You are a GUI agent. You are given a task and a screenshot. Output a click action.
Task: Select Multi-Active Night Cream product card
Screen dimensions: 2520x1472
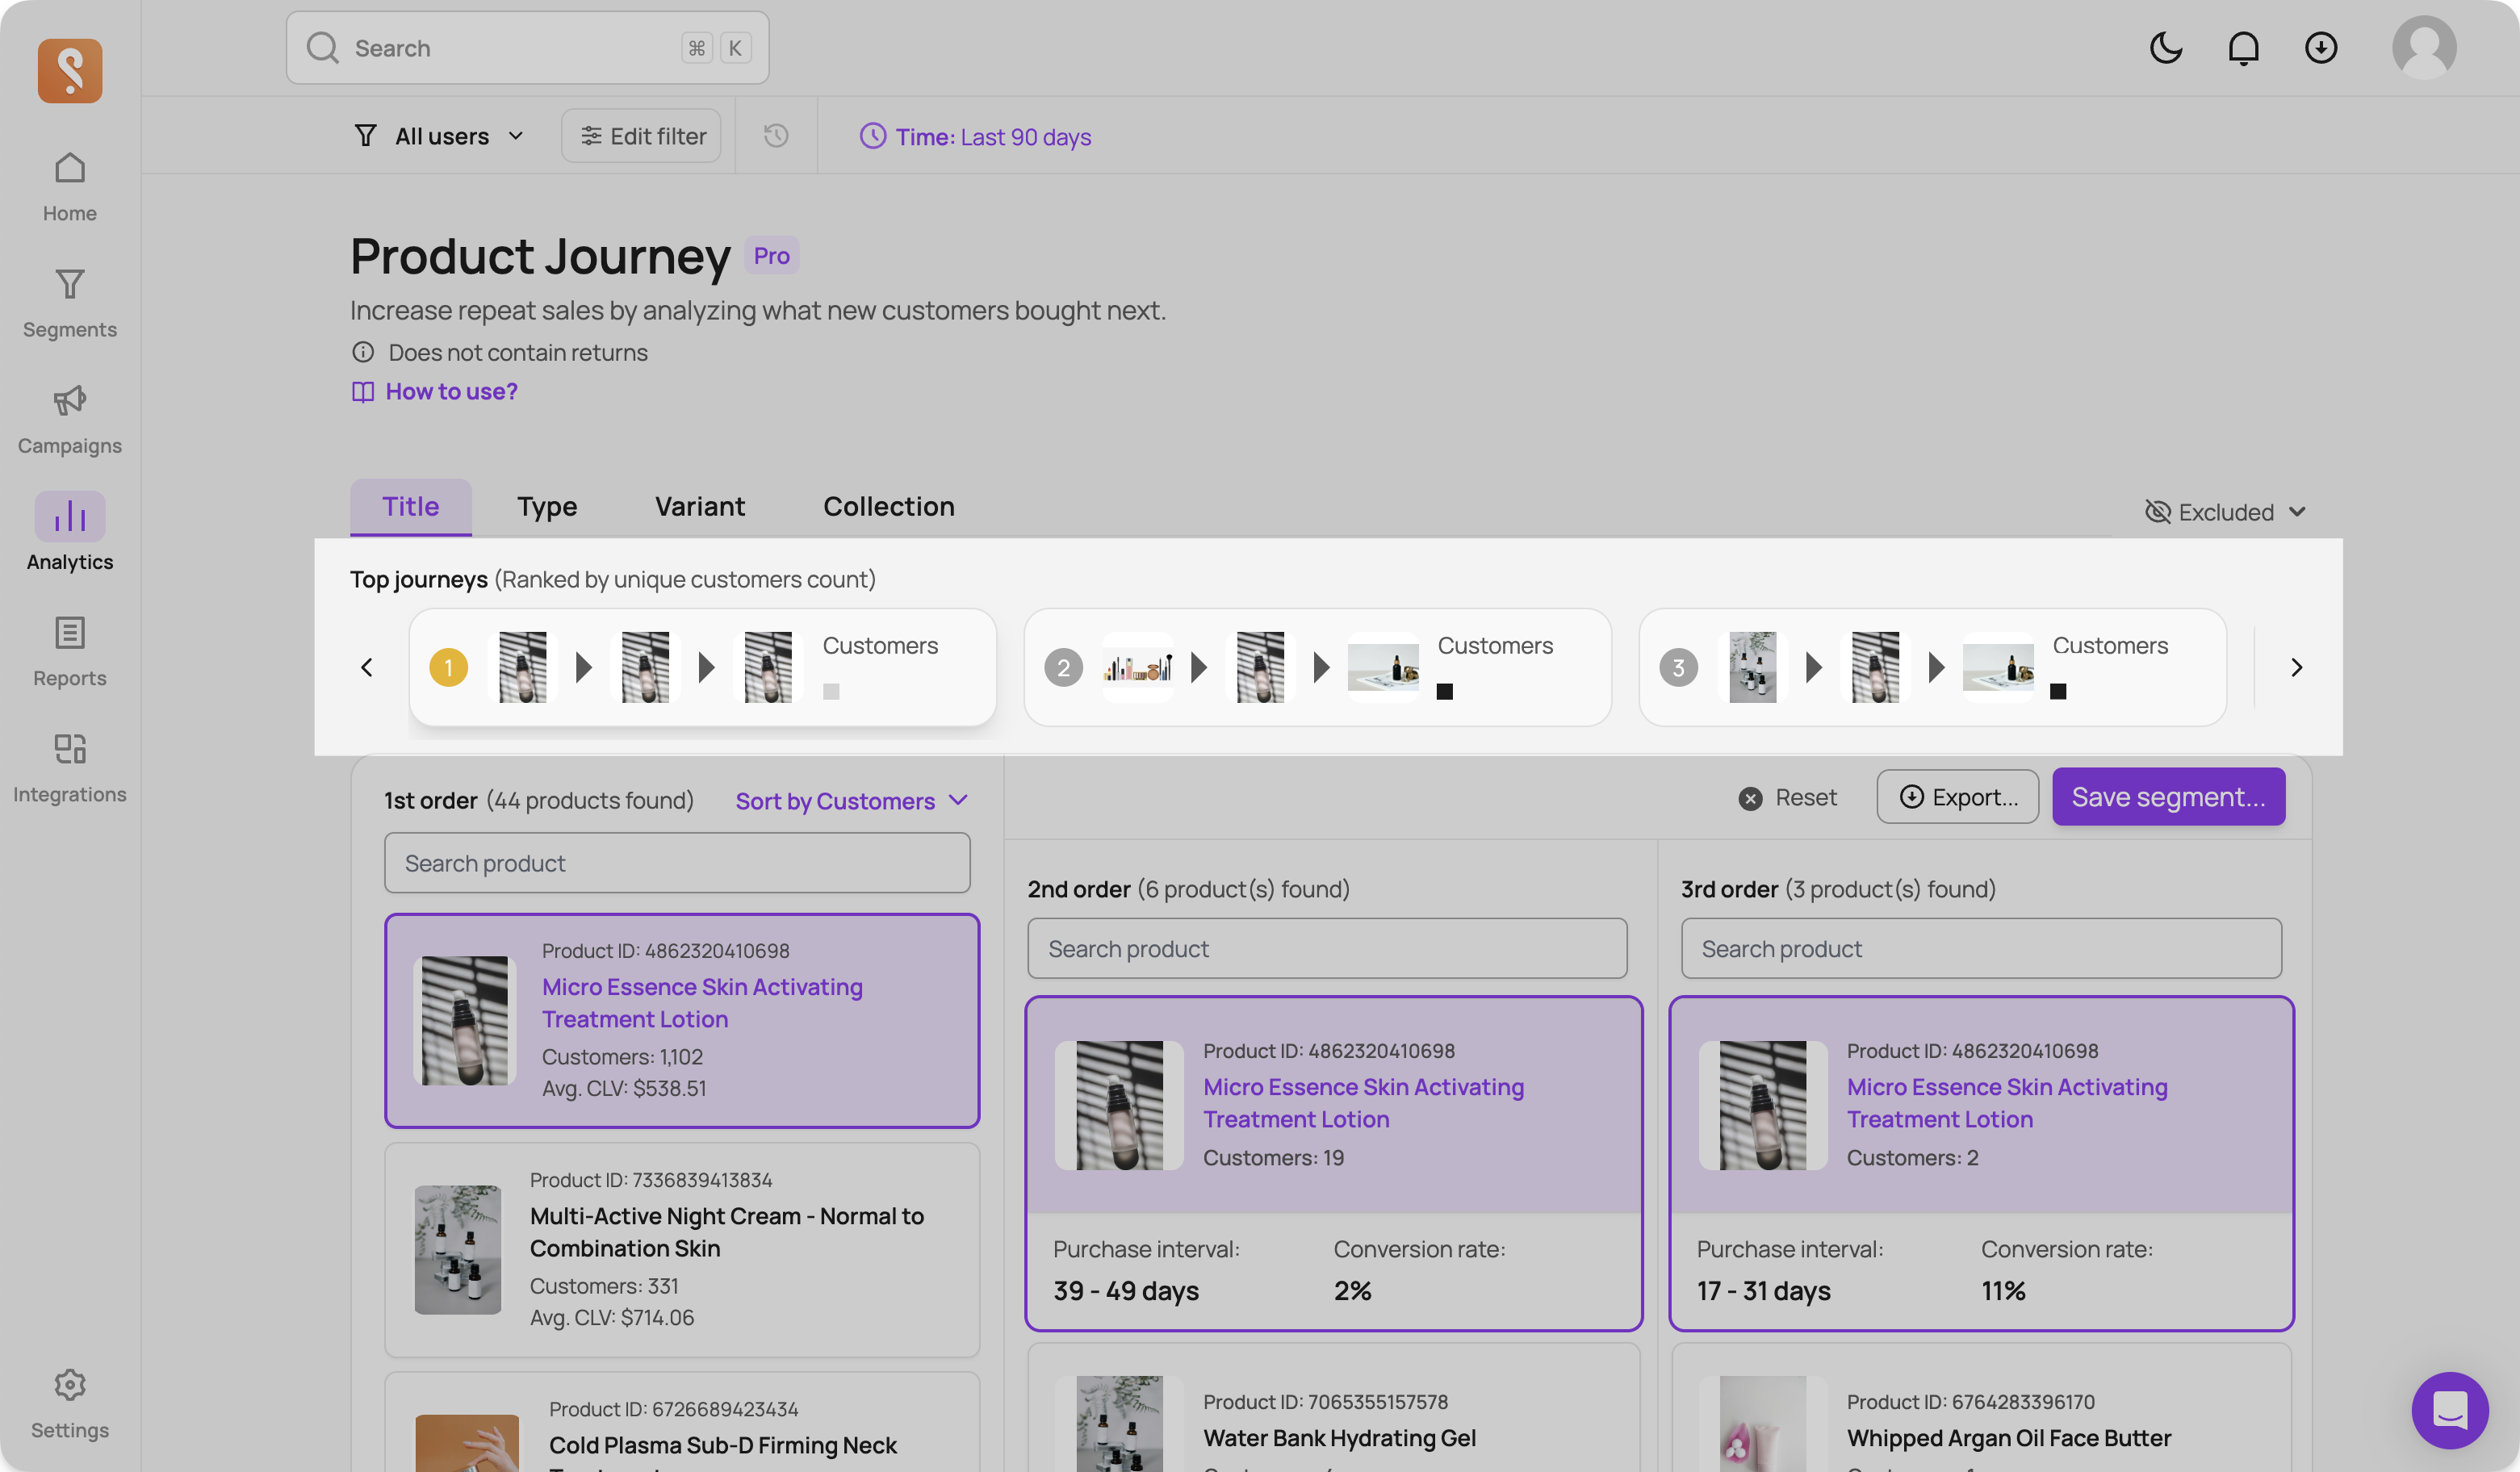pos(682,1250)
